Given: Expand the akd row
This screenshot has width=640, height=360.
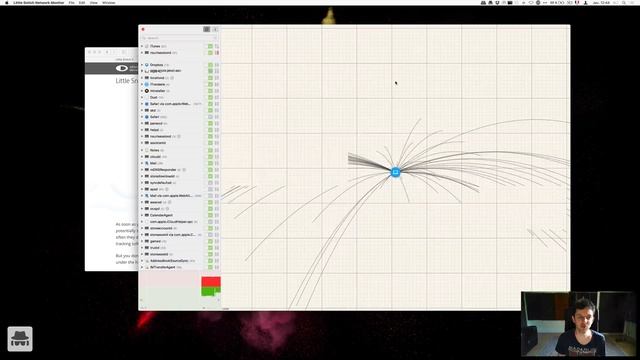Looking at the screenshot, I should pyautogui.click(x=142, y=110).
